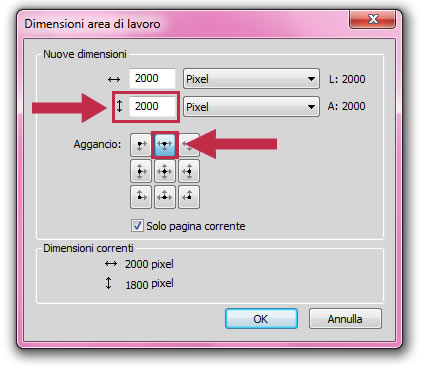Select the center anchor button
The height and width of the screenshot is (366, 422).
tap(165, 171)
